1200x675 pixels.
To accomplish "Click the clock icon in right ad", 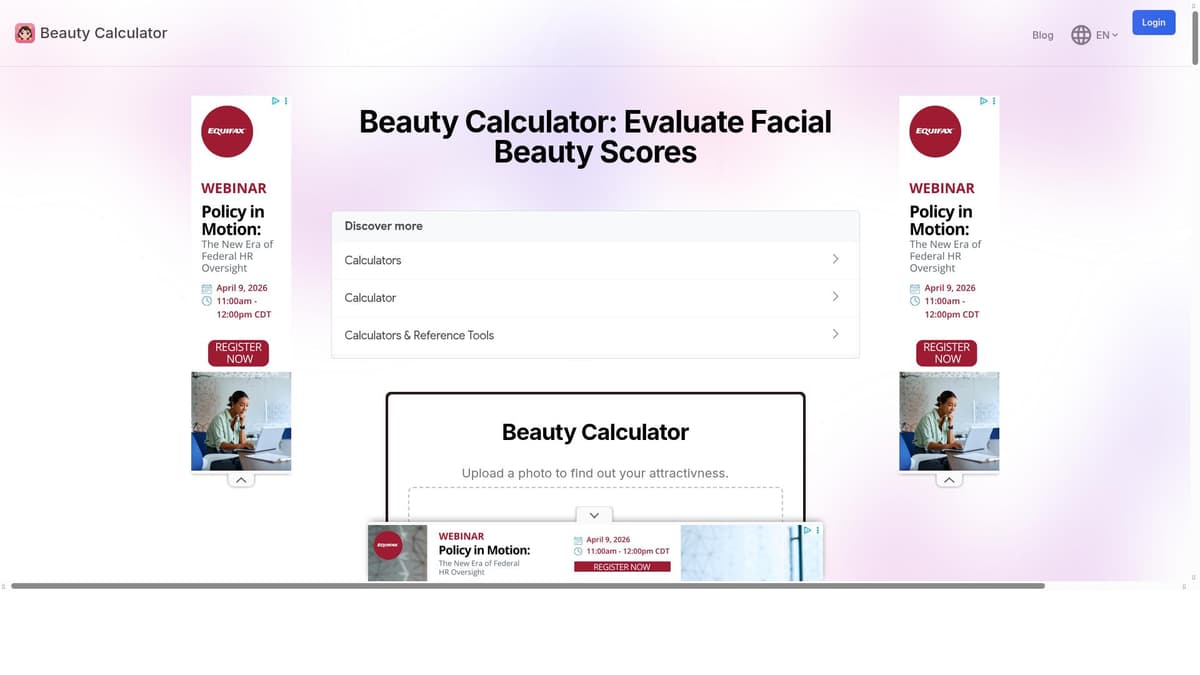I will 915,301.
